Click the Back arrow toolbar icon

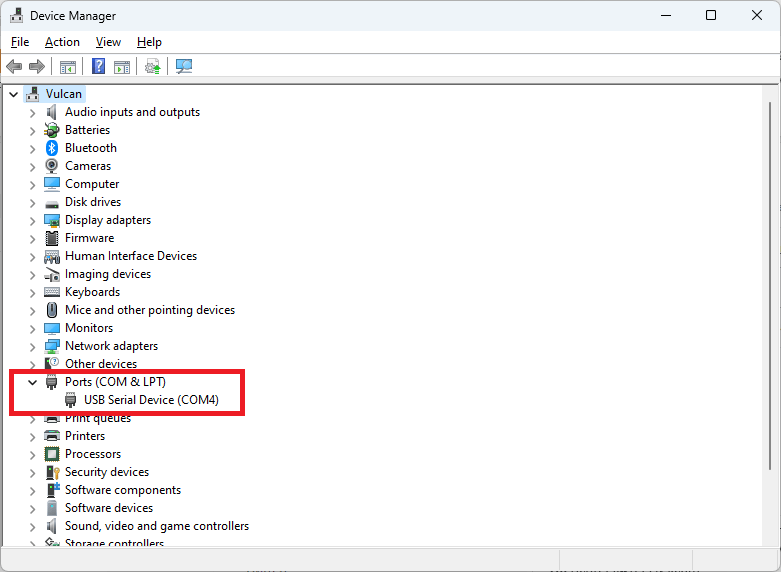tap(14, 66)
